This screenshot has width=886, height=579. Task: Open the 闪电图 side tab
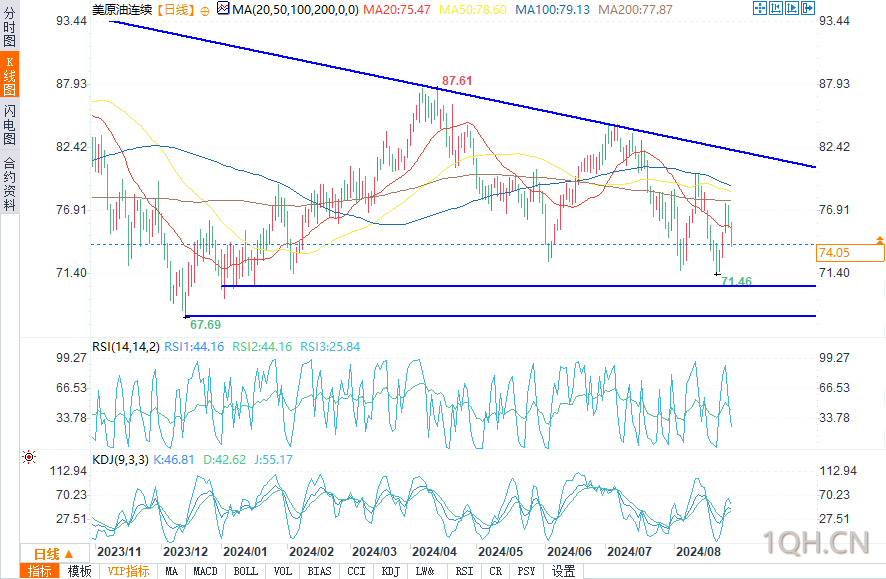pyautogui.click(x=9, y=124)
